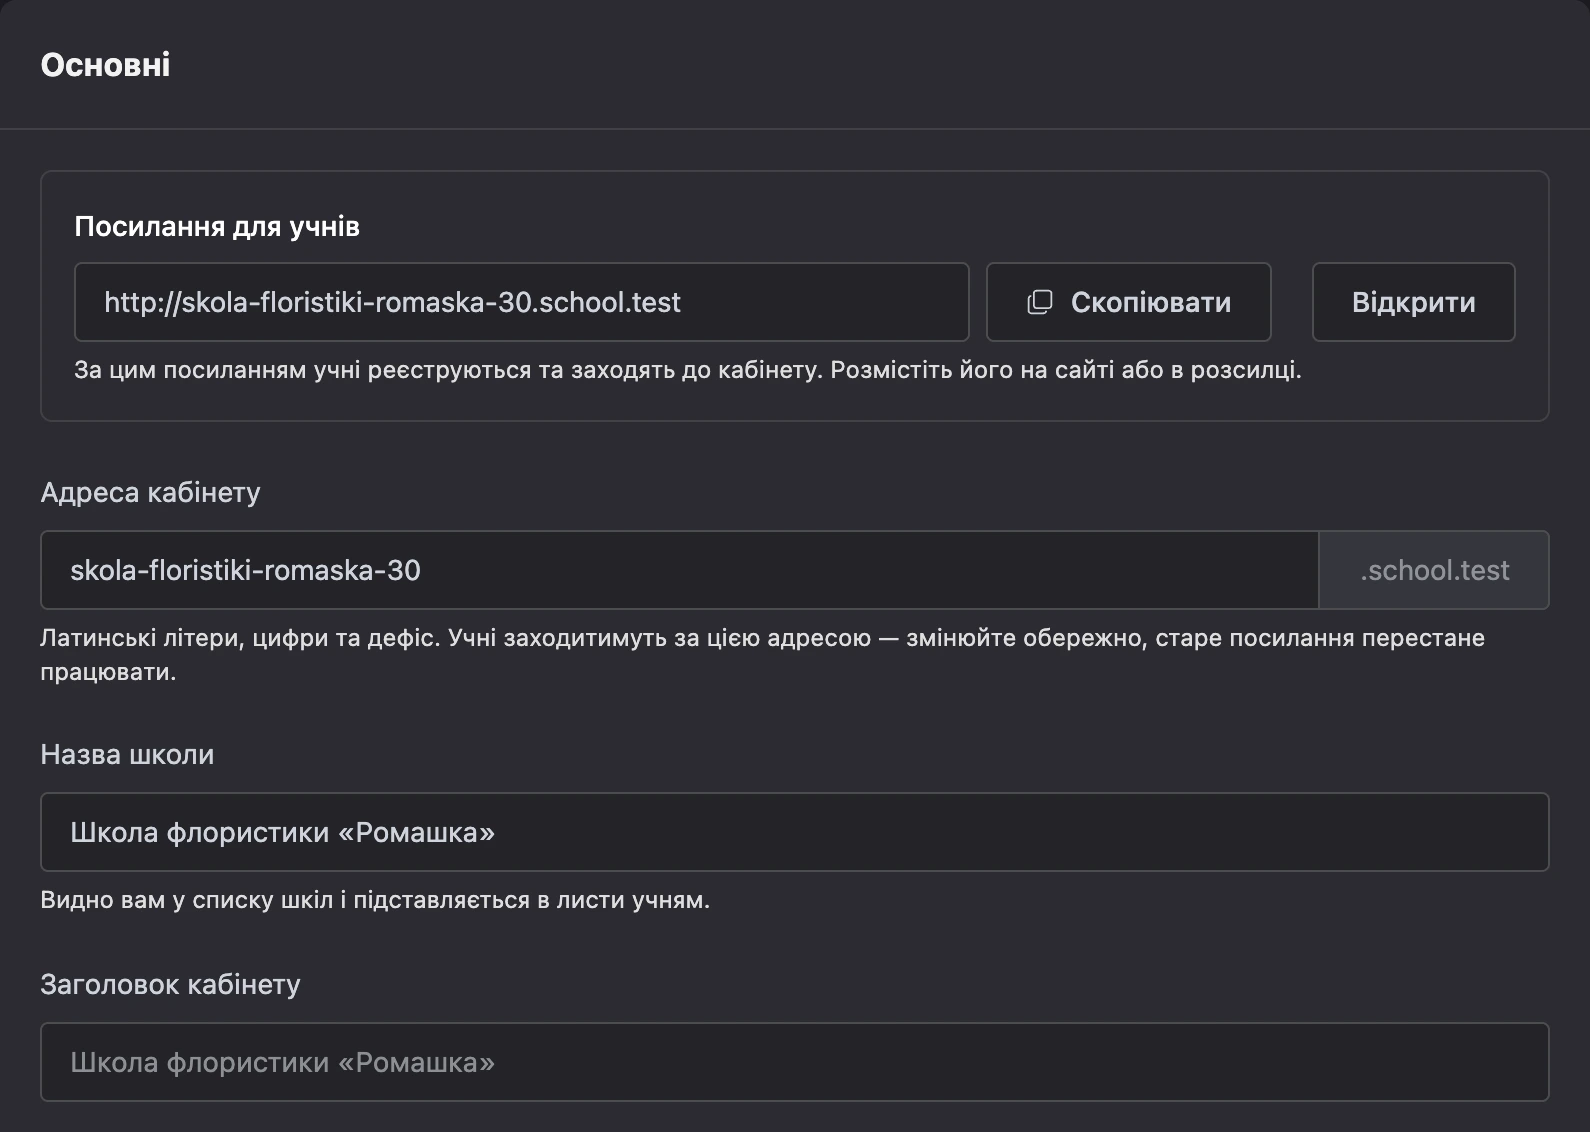This screenshot has height=1132, width=1590.
Task: Click hint text 'Видно вам у списку шкіл'
Action: 375,900
